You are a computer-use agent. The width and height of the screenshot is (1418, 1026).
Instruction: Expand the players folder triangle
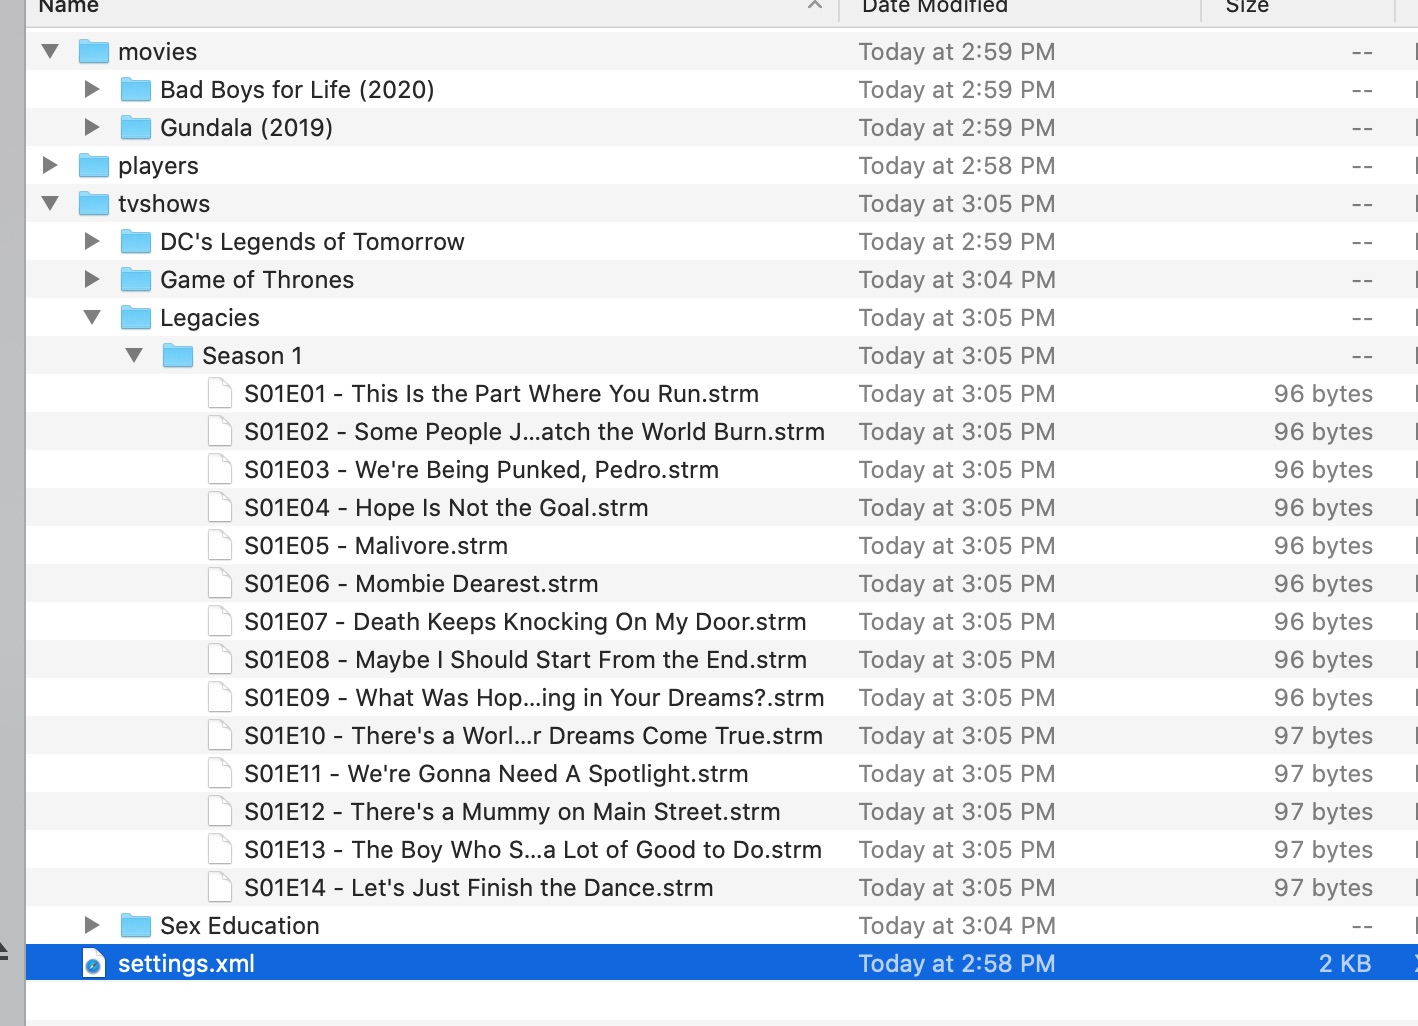tap(50, 165)
